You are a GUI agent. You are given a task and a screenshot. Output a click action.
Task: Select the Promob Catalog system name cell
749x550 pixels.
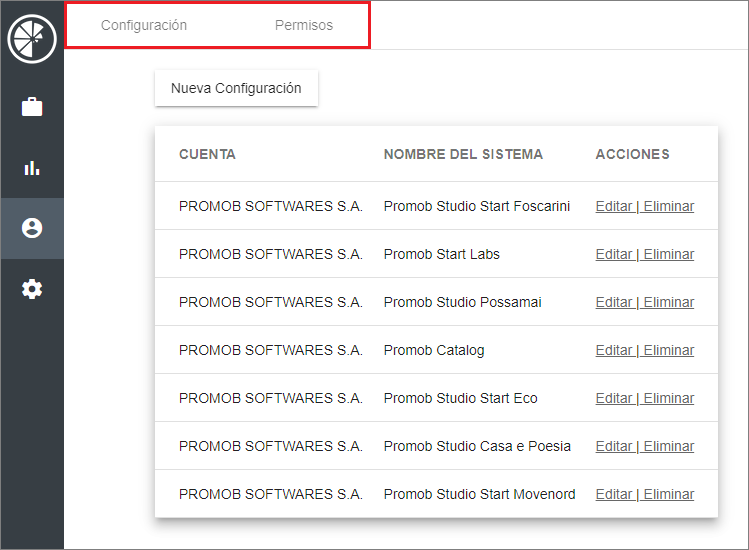point(434,351)
